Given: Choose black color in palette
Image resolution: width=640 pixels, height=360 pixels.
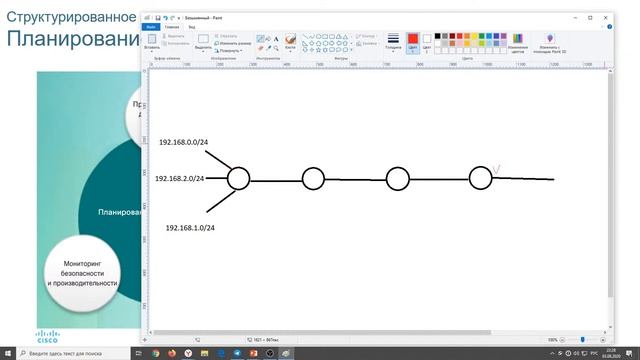Looking at the screenshot, I should [x=438, y=36].
